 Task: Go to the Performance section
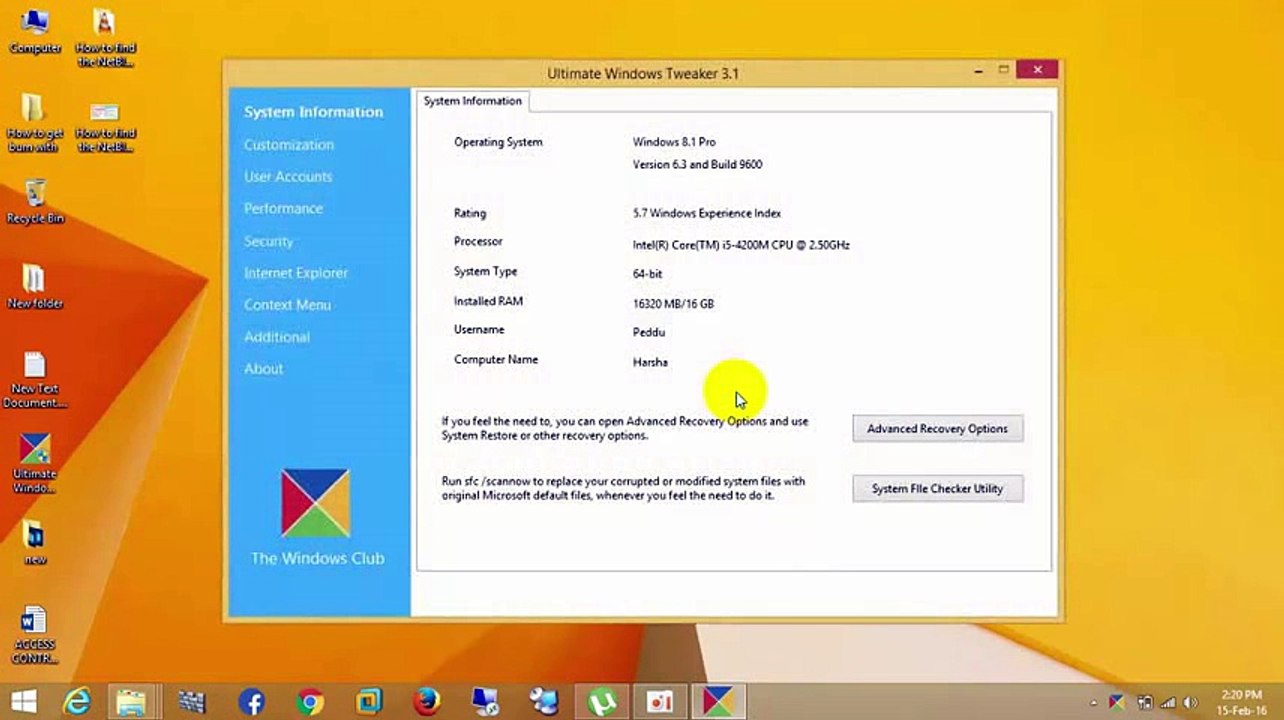tap(283, 209)
